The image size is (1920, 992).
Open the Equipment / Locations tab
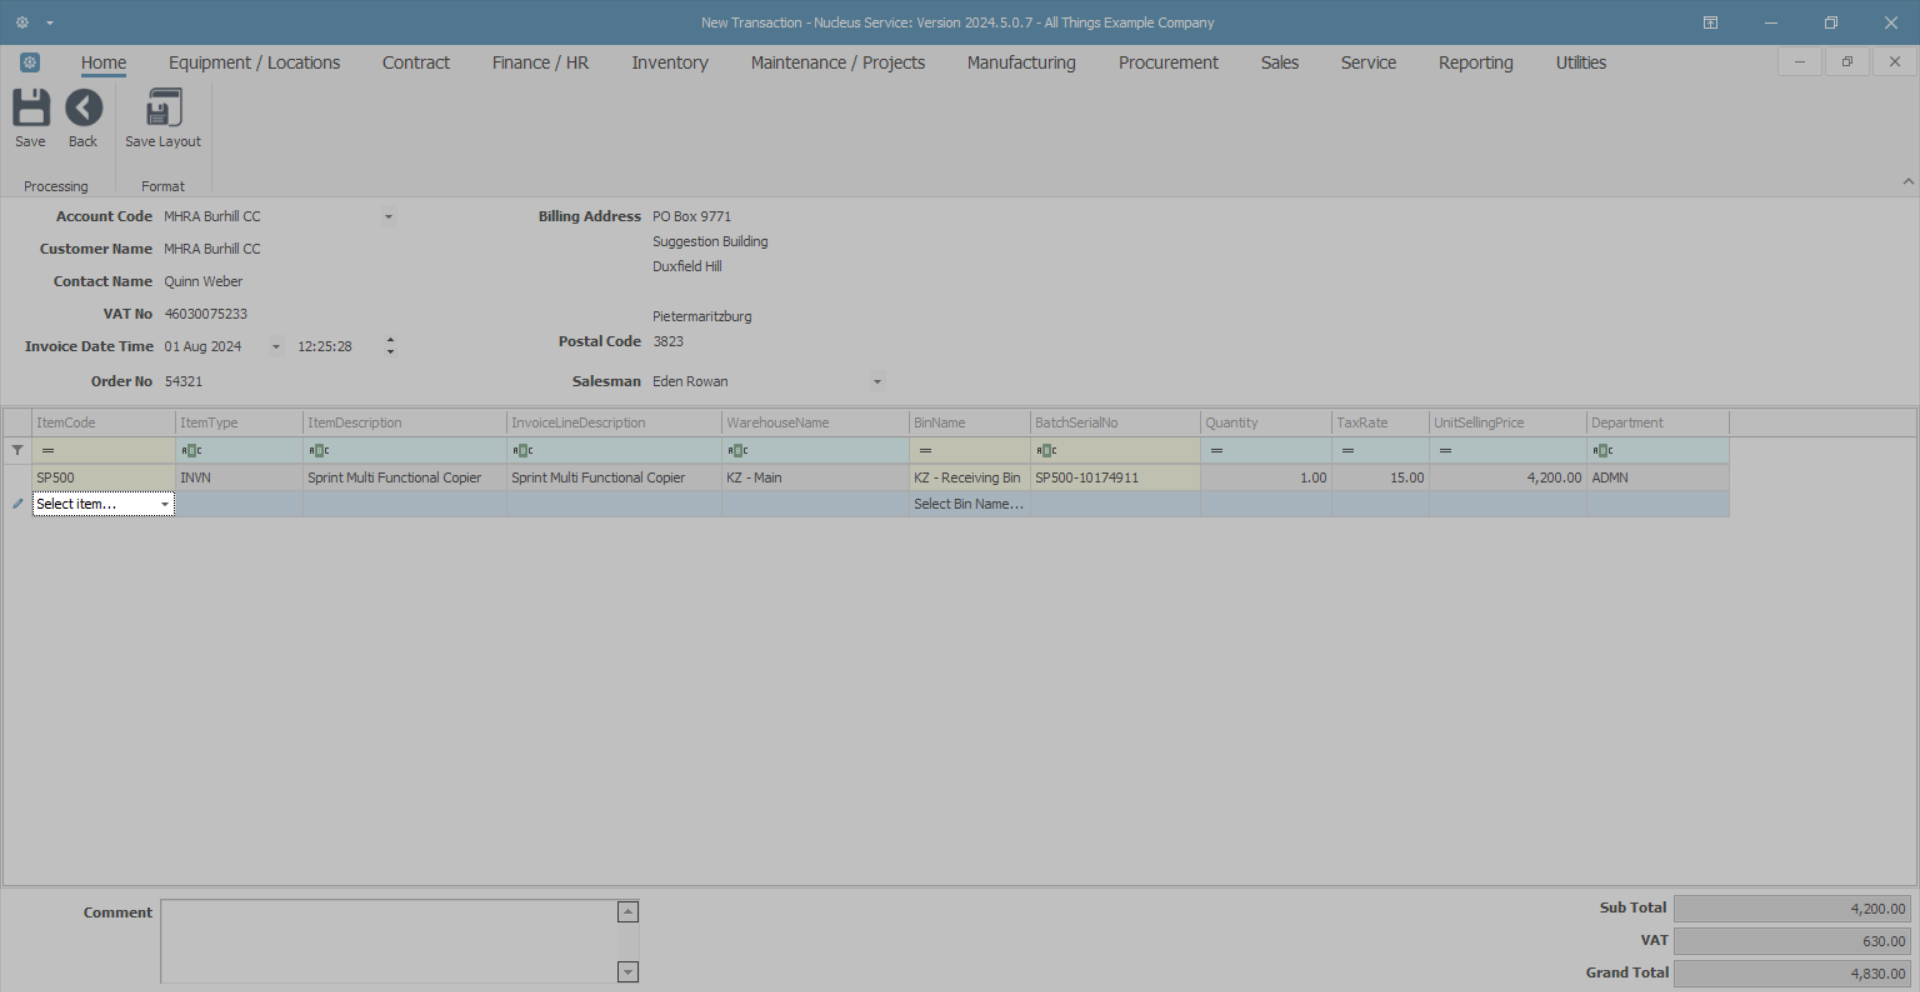[254, 62]
